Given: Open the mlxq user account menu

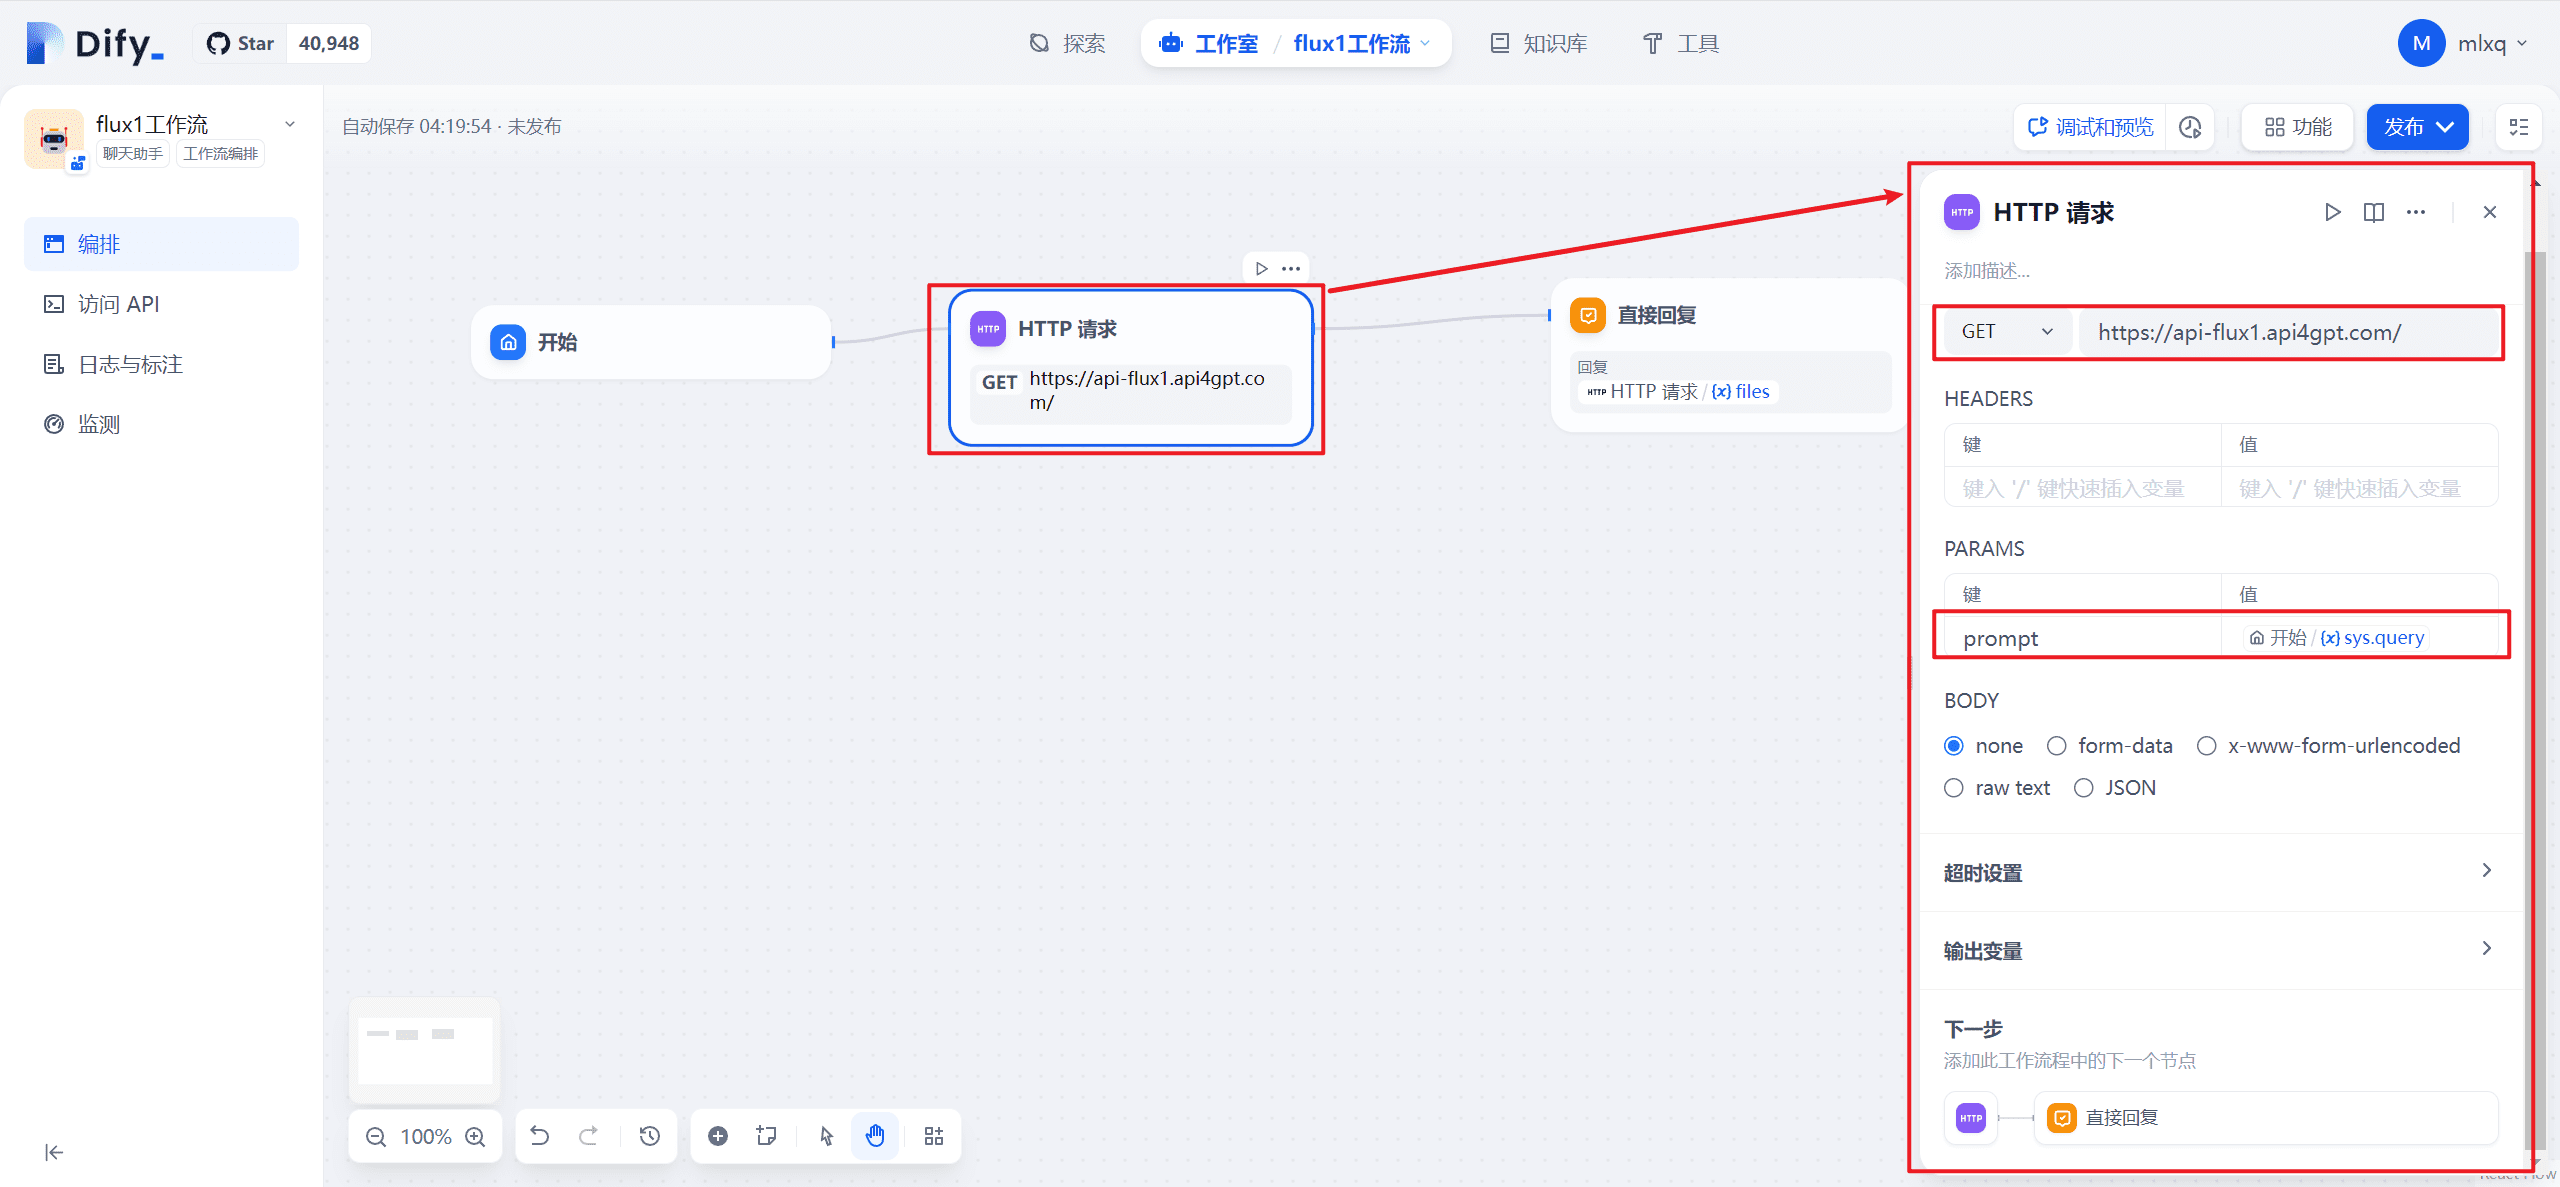Looking at the screenshot, I should 2462,43.
